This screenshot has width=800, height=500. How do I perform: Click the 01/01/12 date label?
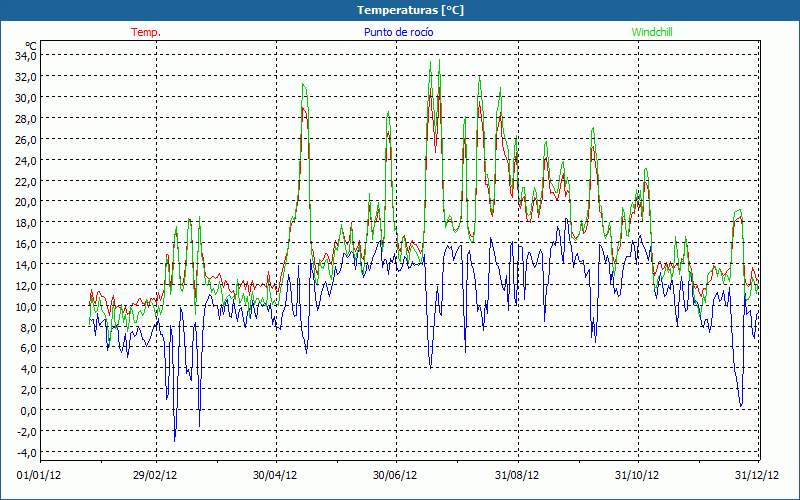39,475
